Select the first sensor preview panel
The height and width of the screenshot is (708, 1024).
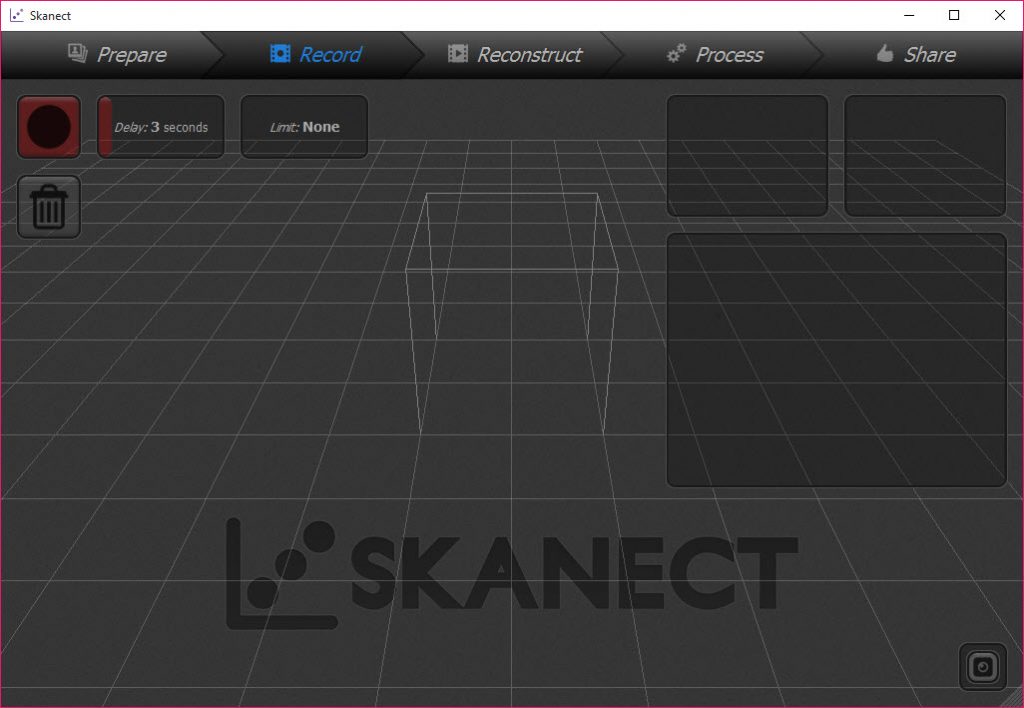tap(747, 155)
